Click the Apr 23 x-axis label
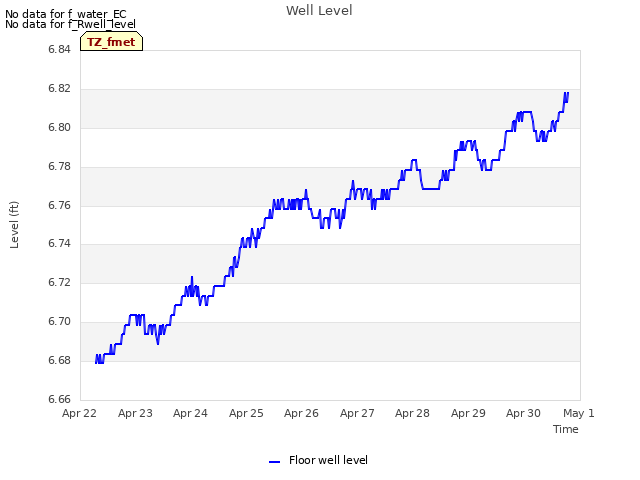The image size is (640, 480). (135, 413)
